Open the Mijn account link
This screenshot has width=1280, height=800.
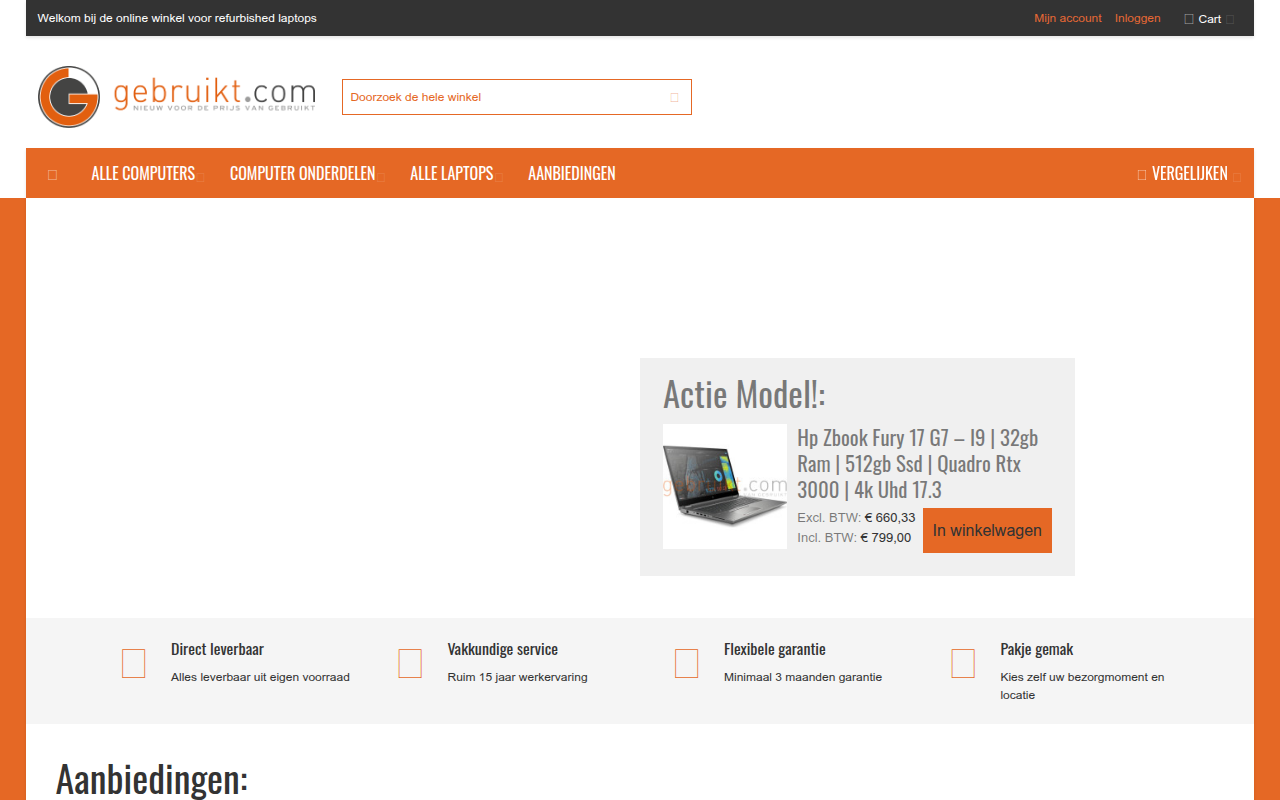1068,18
